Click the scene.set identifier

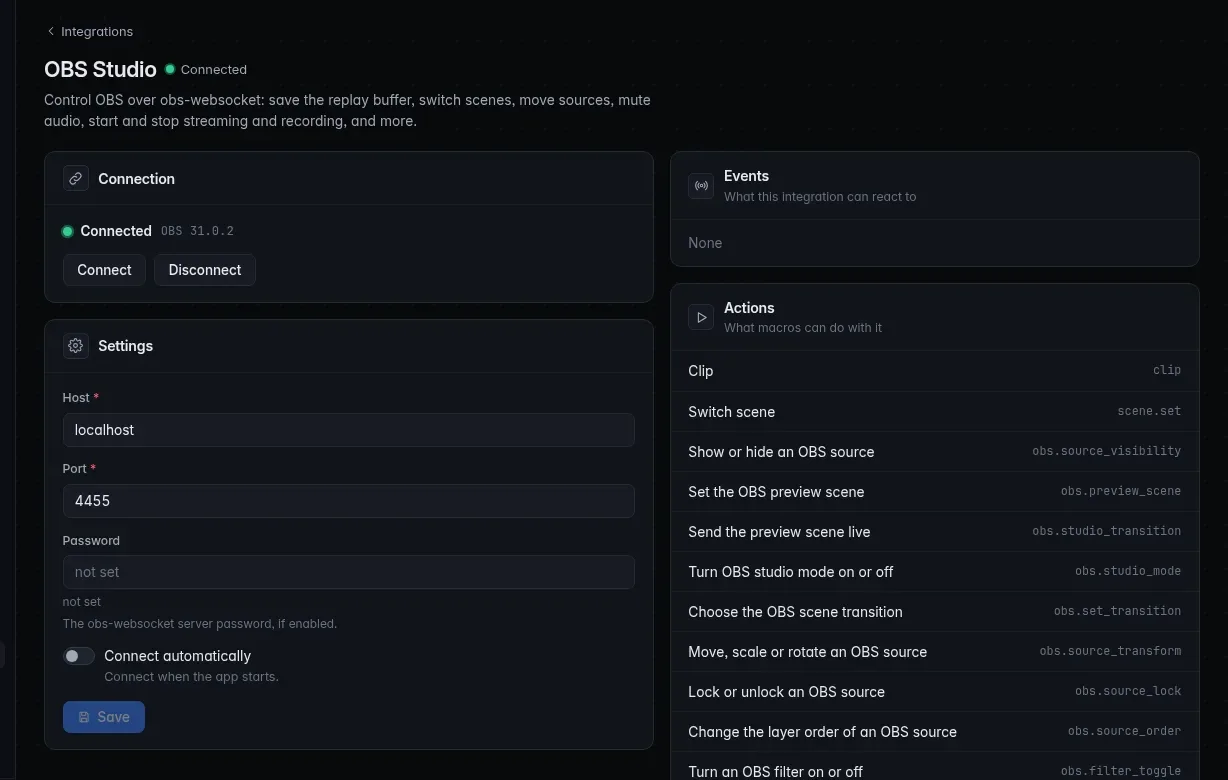click(1149, 411)
